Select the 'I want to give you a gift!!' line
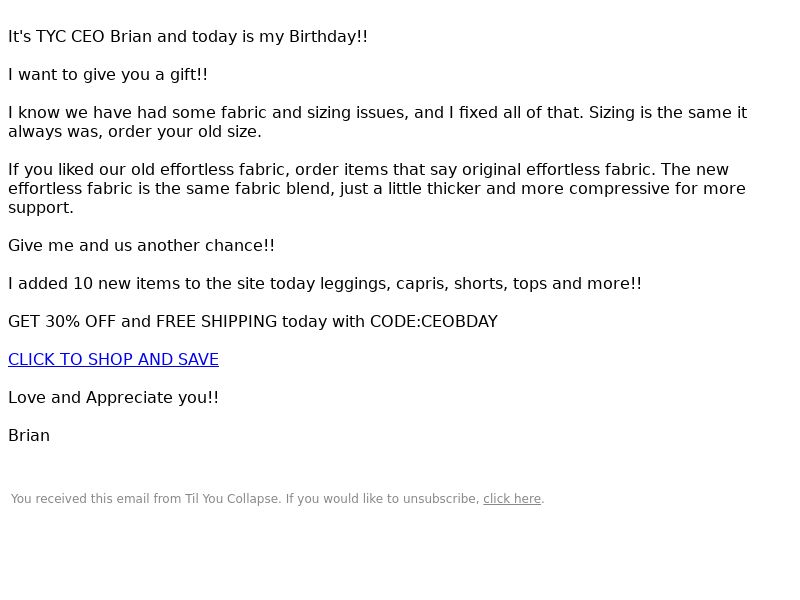 coord(108,74)
